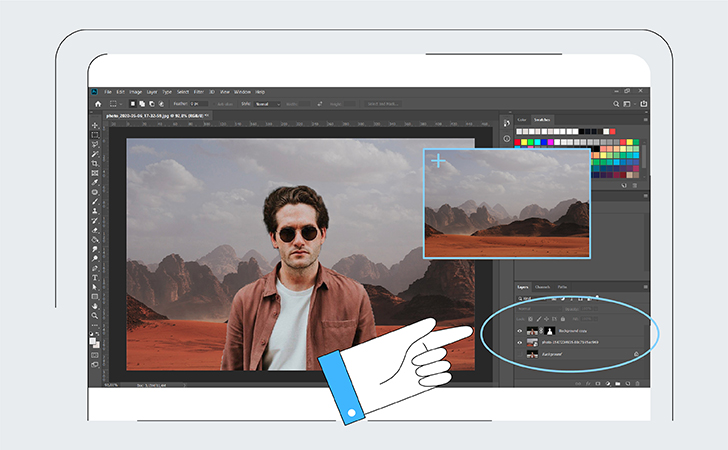This screenshot has height=450, width=728.
Task: Open the Layer menu
Action: click(152, 92)
